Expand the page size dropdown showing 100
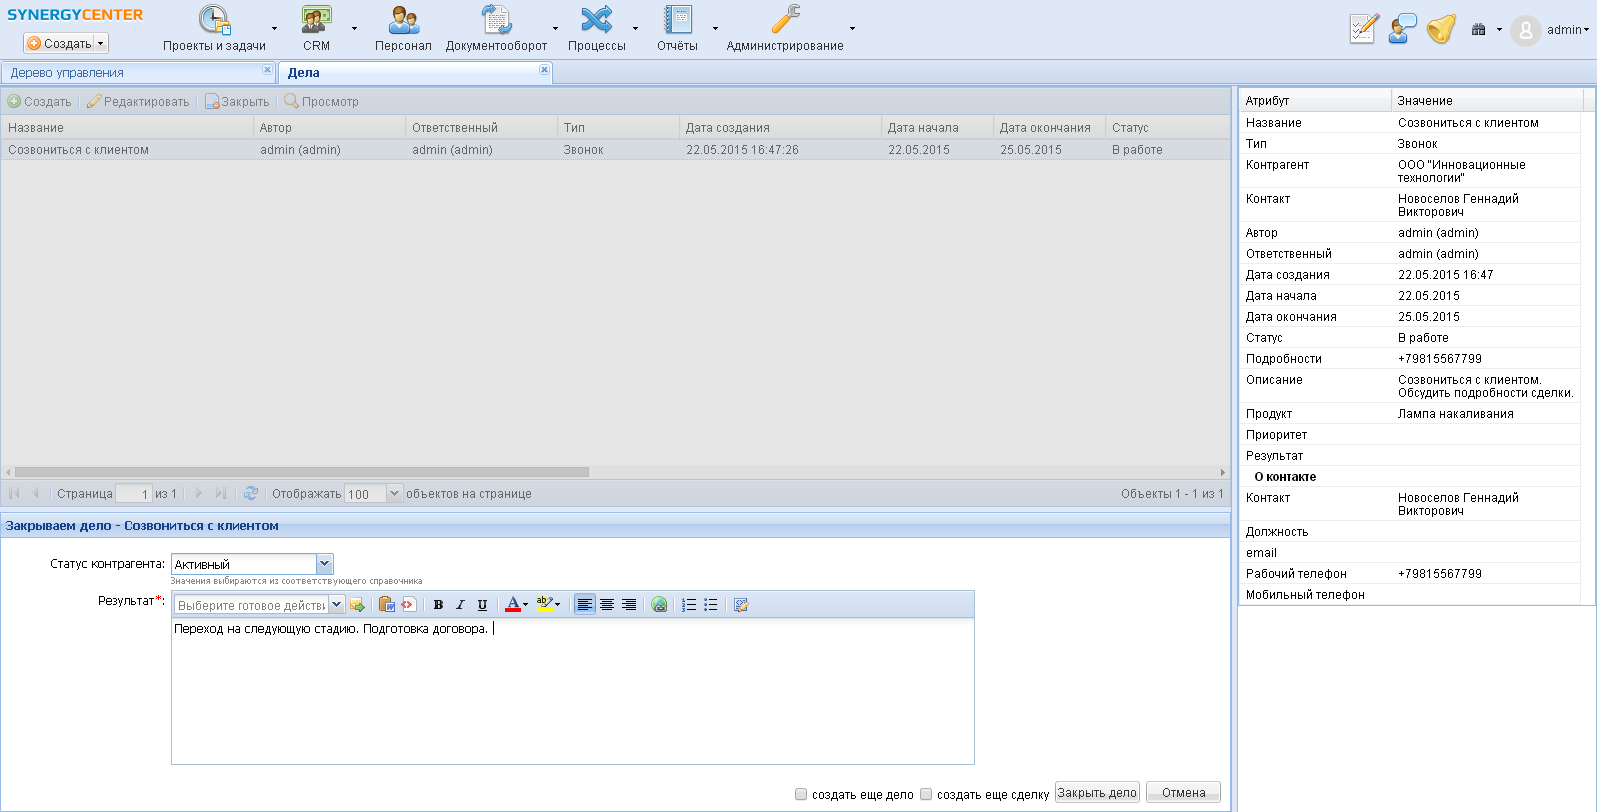Image resolution: width=1597 pixels, height=812 pixels. point(394,493)
